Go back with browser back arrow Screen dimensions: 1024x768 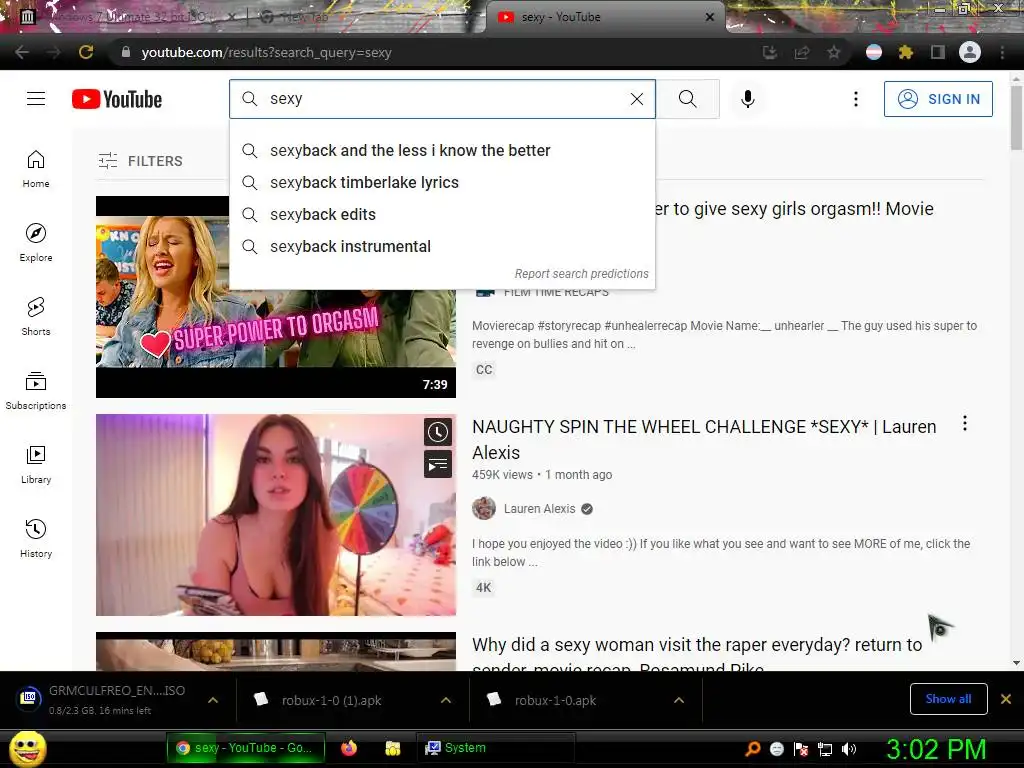(22, 52)
